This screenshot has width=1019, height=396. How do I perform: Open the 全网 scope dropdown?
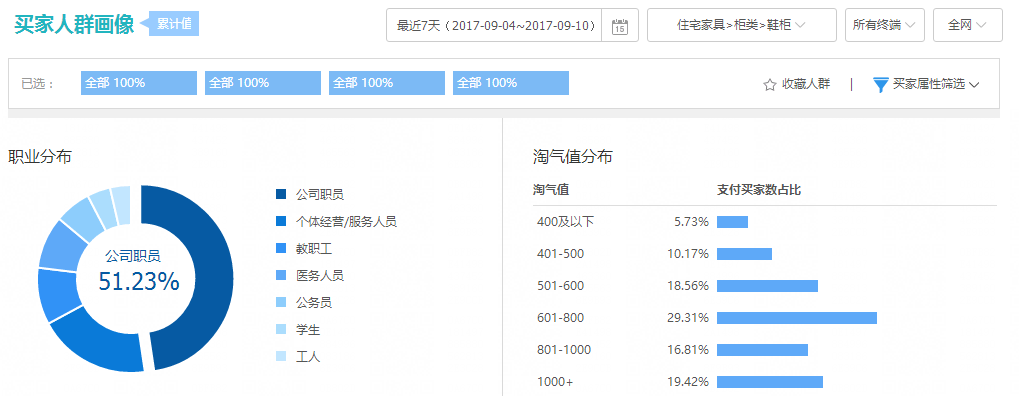tap(967, 25)
